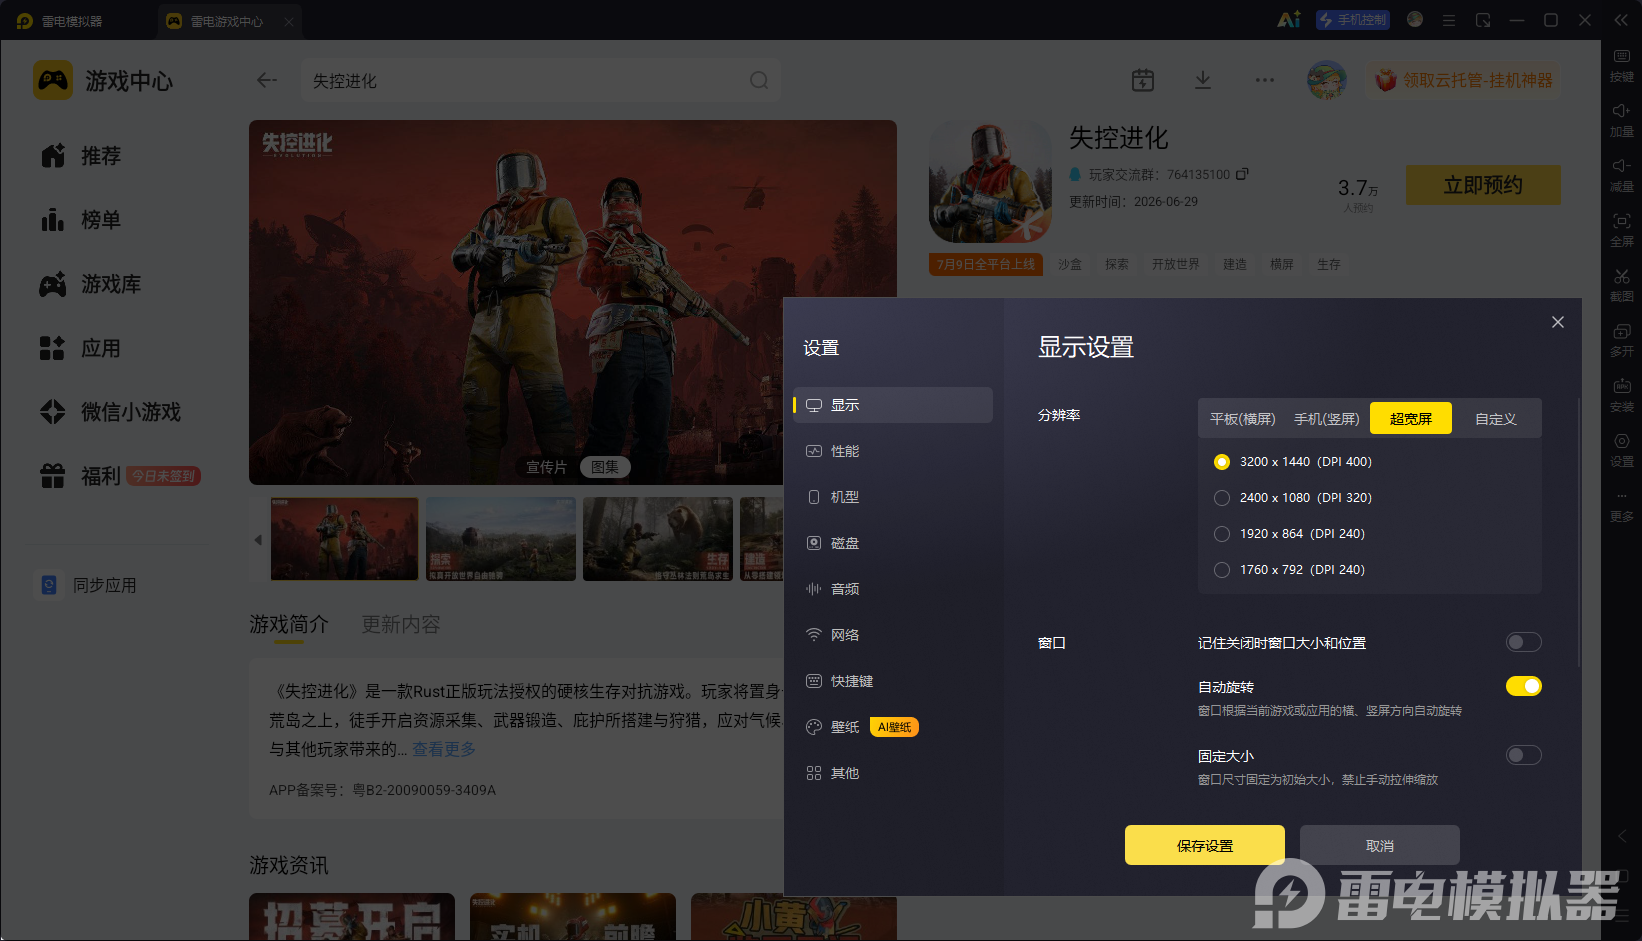Open 微信小游戏 in the sidebar

(110, 412)
